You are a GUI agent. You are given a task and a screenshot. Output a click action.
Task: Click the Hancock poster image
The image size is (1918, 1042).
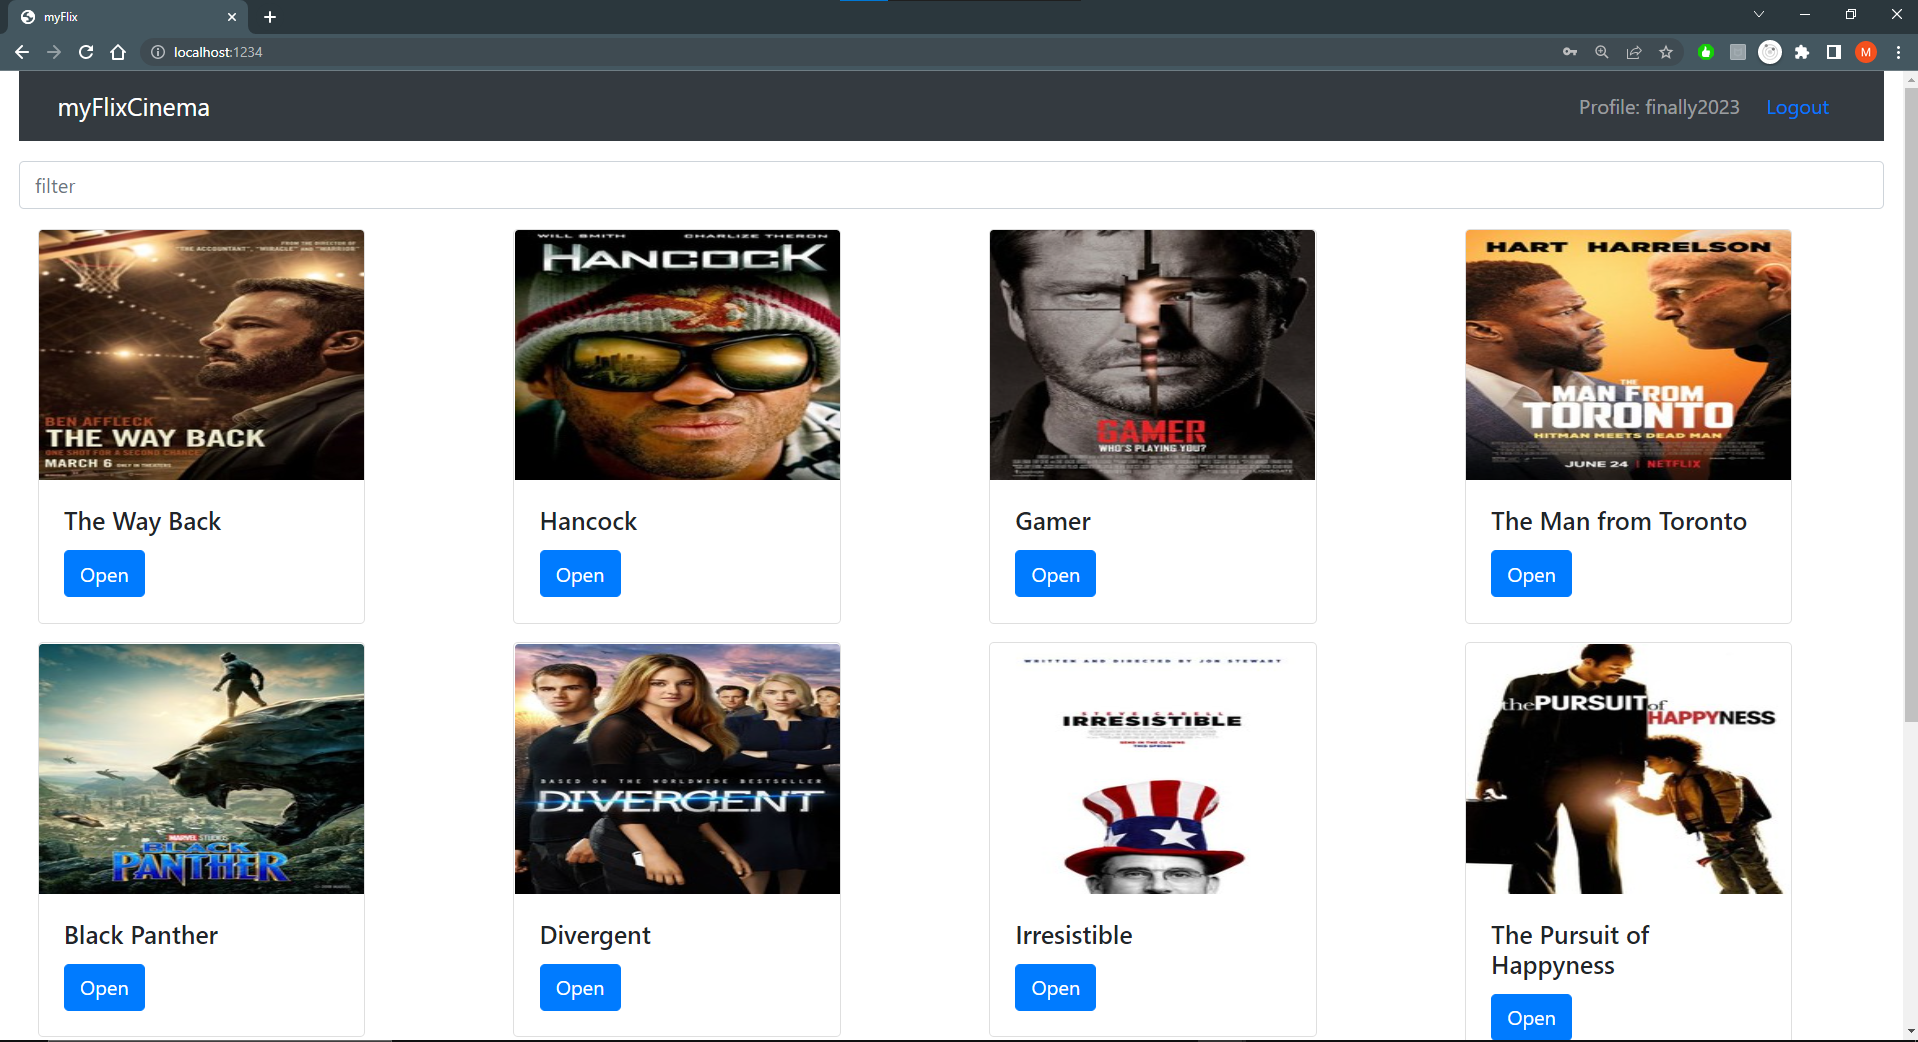tap(677, 355)
